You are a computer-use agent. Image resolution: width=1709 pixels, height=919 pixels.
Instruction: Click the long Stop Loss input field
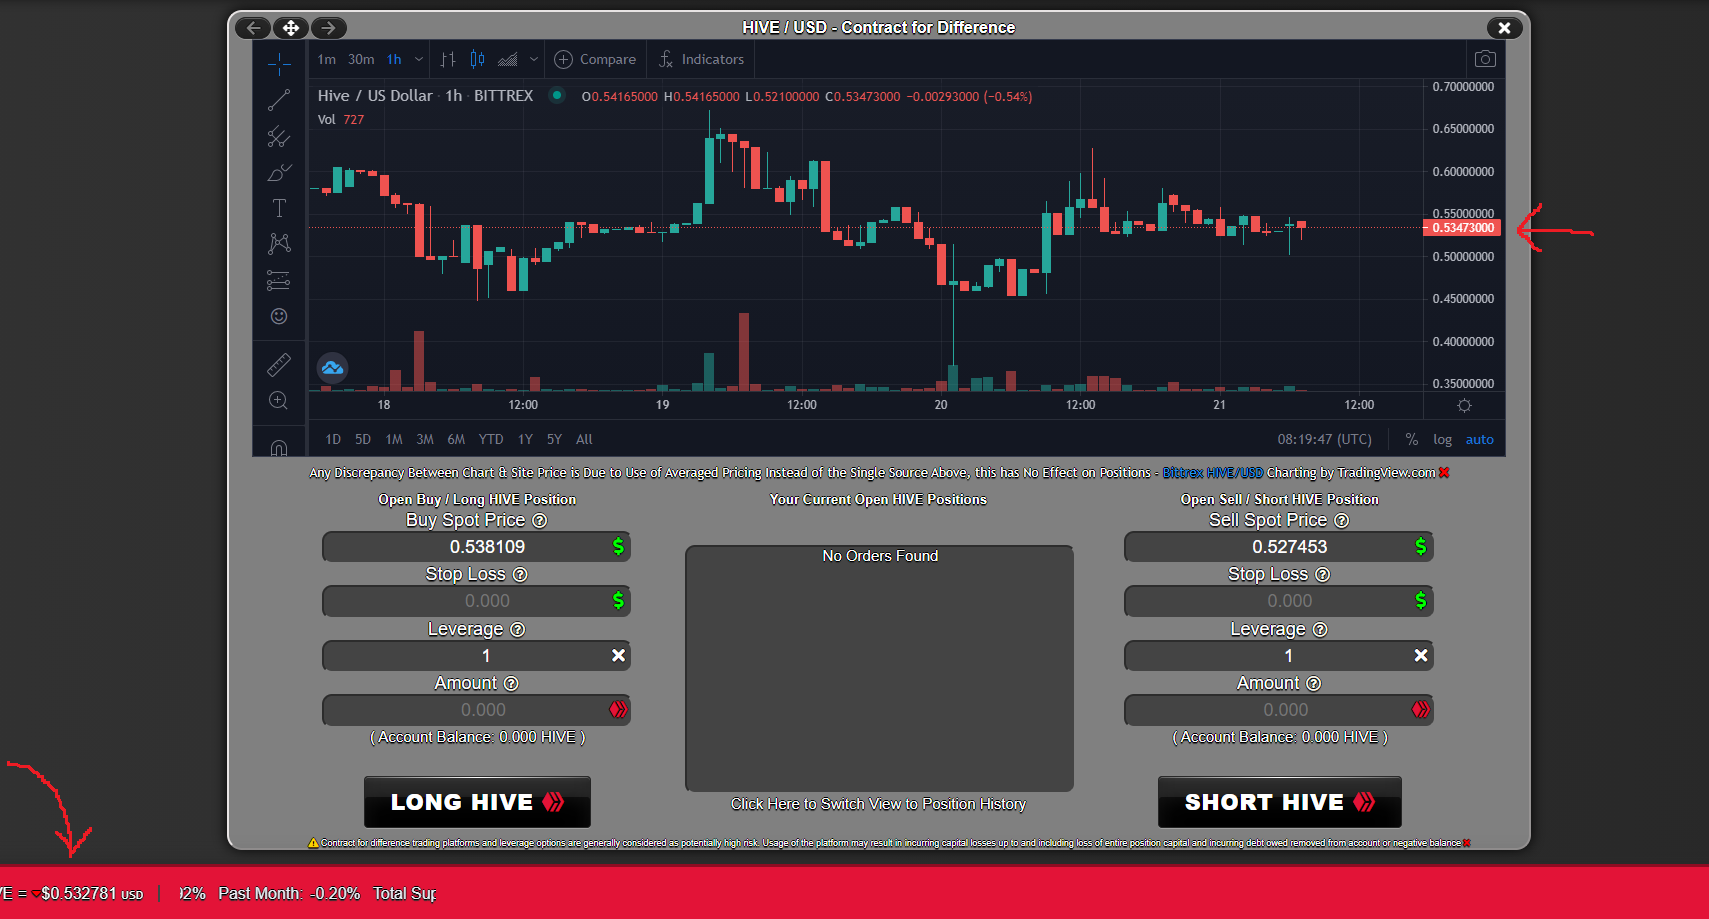(x=476, y=601)
